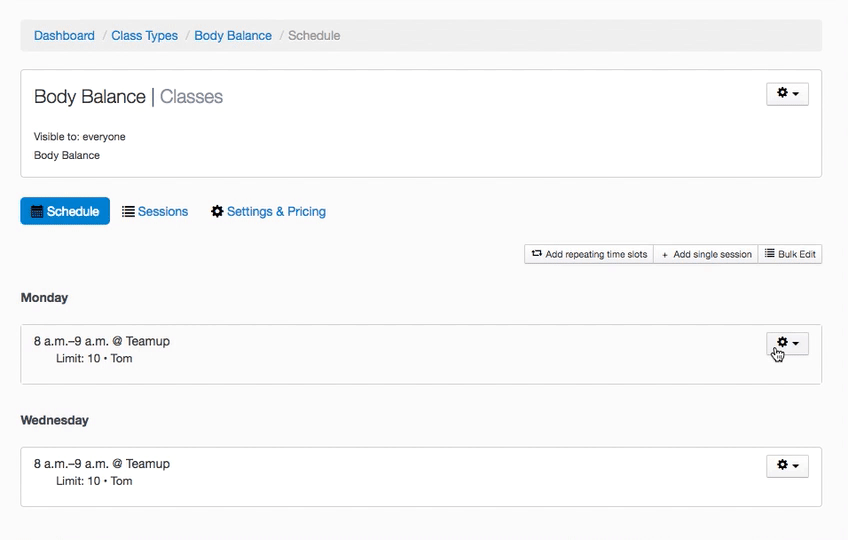Image resolution: width=848 pixels, height=540 pixels.
Task: Select Monday's 8 a.m.–9 a.m. time slot
Action: tap(102, 341)
